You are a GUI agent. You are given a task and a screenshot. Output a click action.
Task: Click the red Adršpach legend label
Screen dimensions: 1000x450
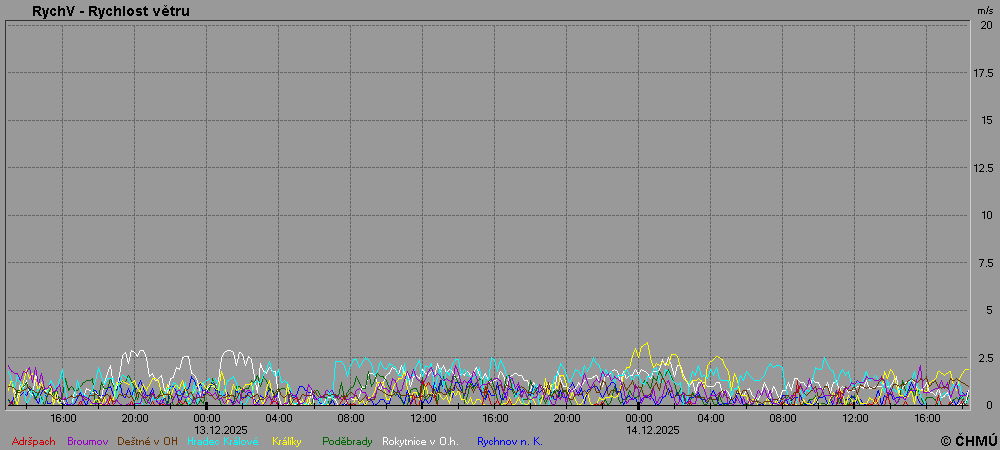33,441
